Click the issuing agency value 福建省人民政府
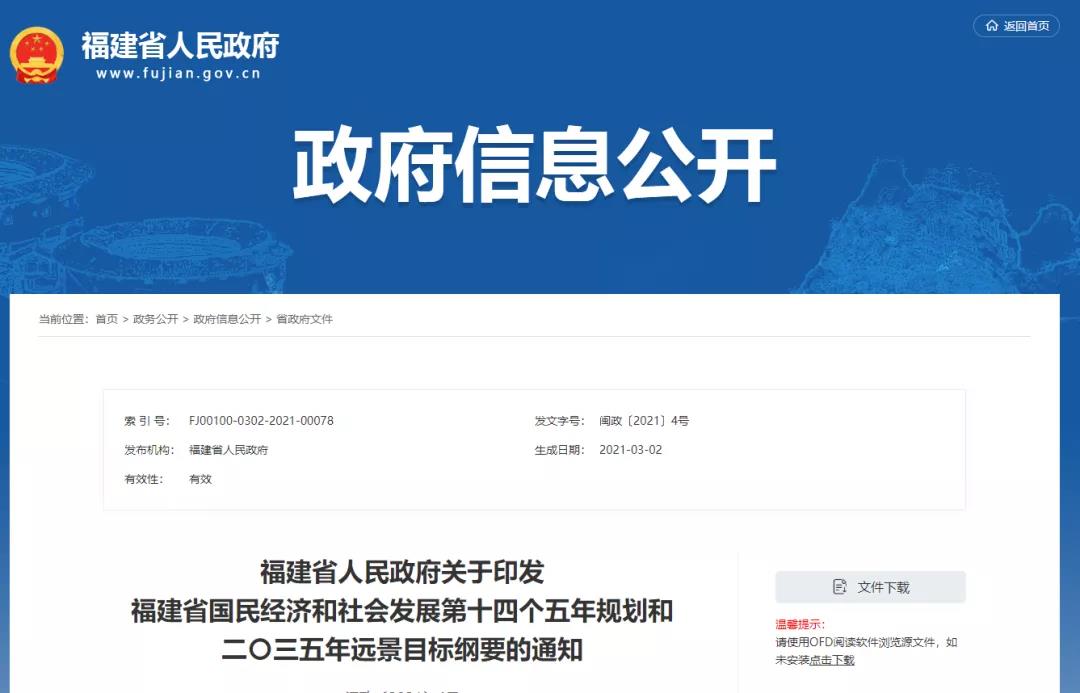The image size is (1080, 693). 229,450
